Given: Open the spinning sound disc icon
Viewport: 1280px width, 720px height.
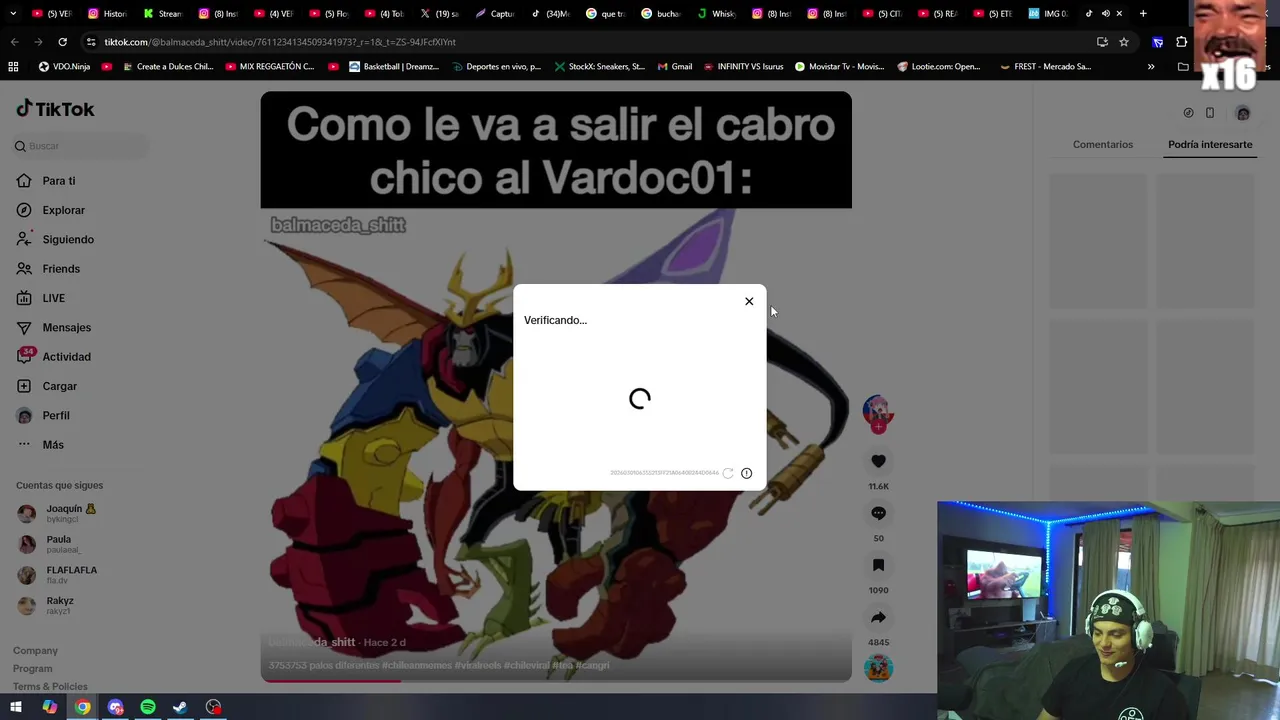Looking at the screenshot, I should click(x=878, y=668).
